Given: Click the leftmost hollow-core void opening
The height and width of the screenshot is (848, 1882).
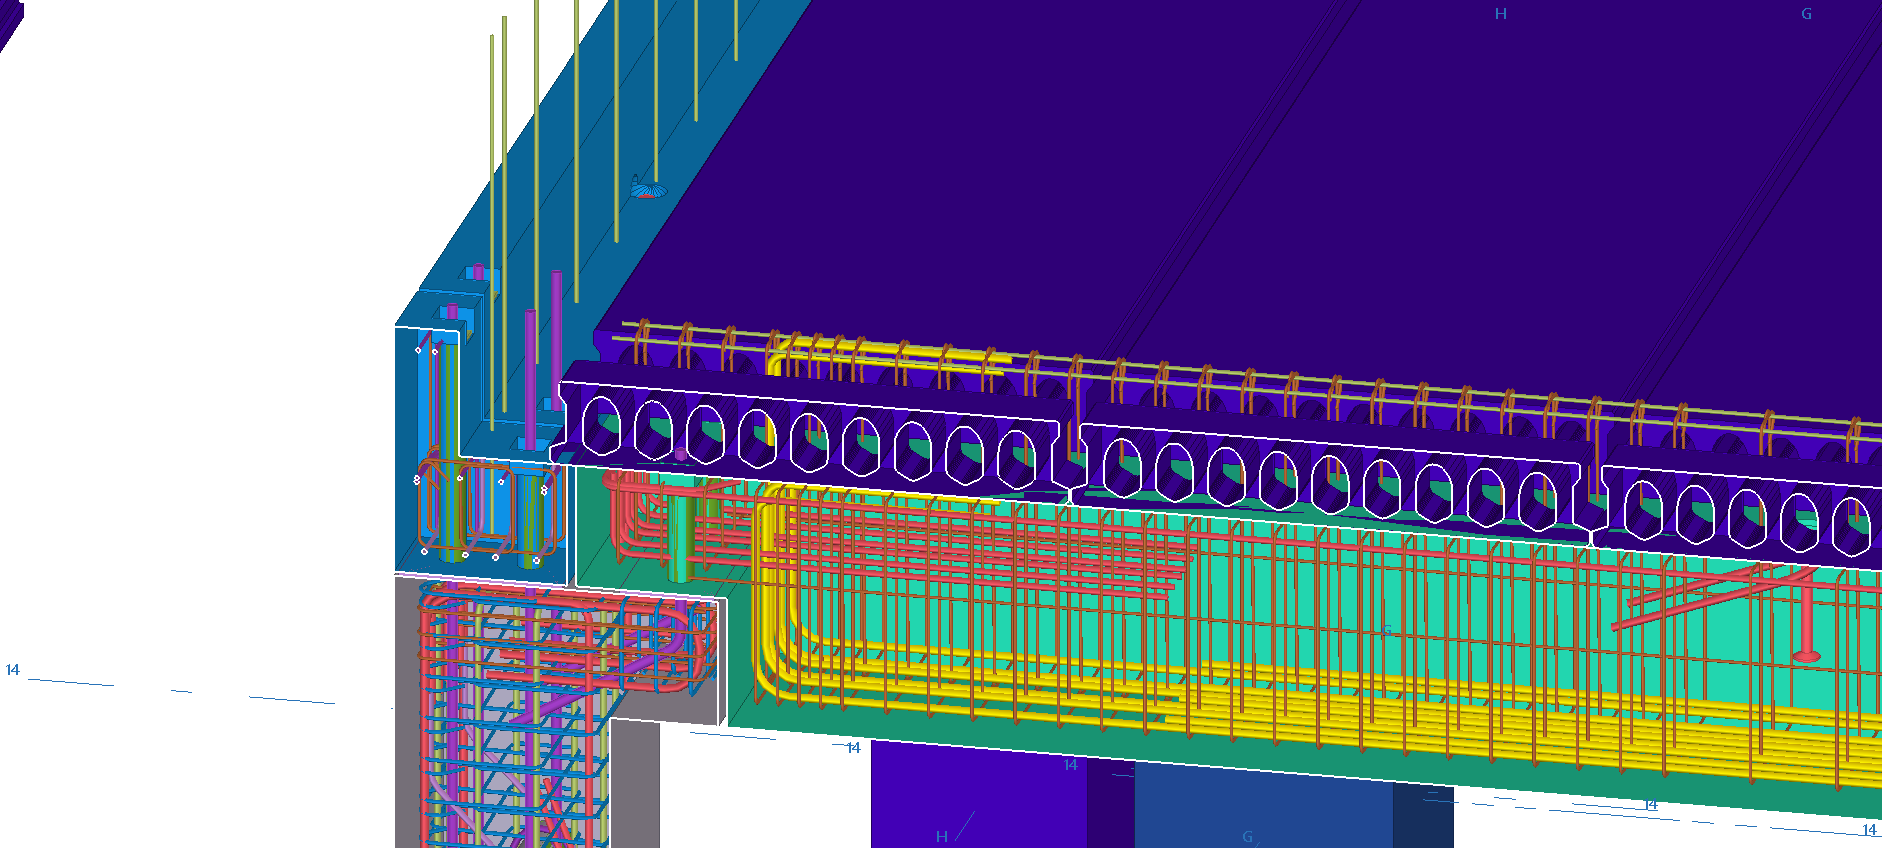Looking at the screenshot, I should pyautogui.click(x=601, y=426).
